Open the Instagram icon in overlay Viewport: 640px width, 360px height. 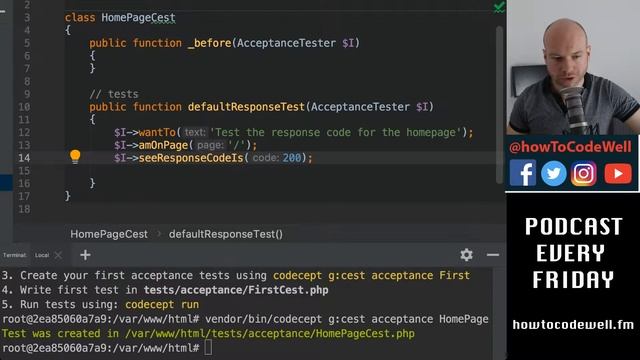click(584, 173)
